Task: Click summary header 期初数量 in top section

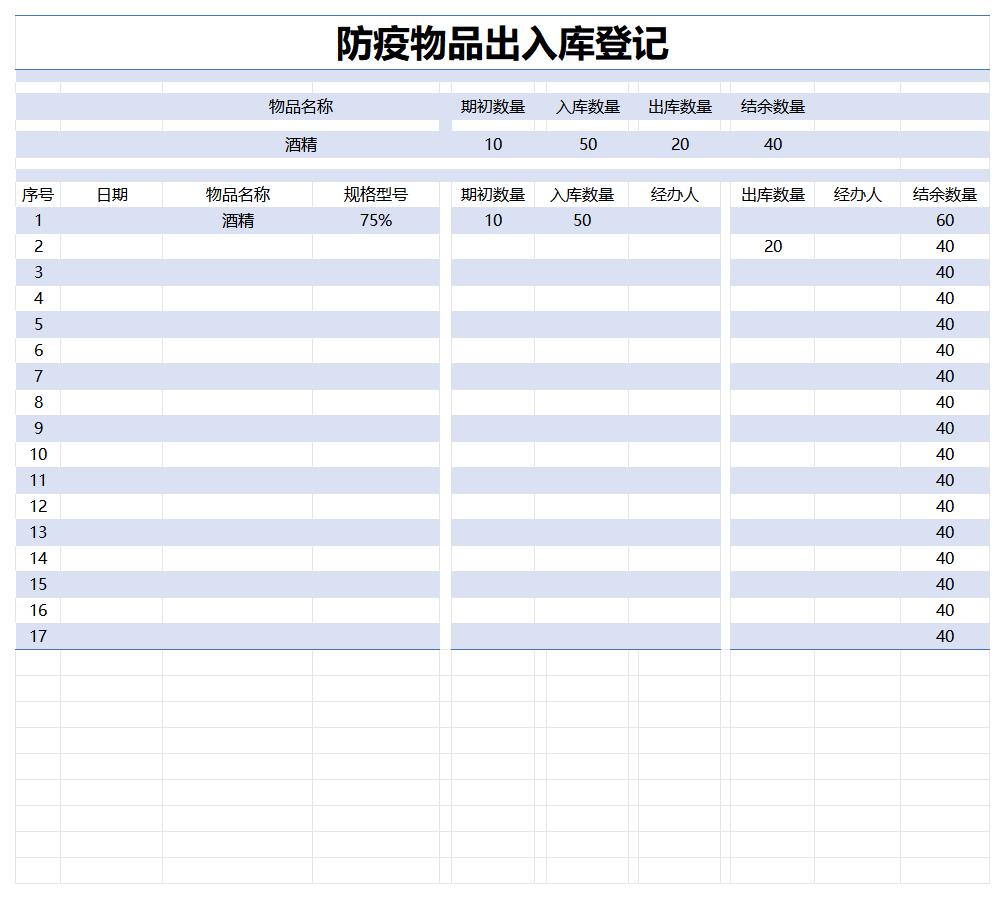Action: (493, 106)
